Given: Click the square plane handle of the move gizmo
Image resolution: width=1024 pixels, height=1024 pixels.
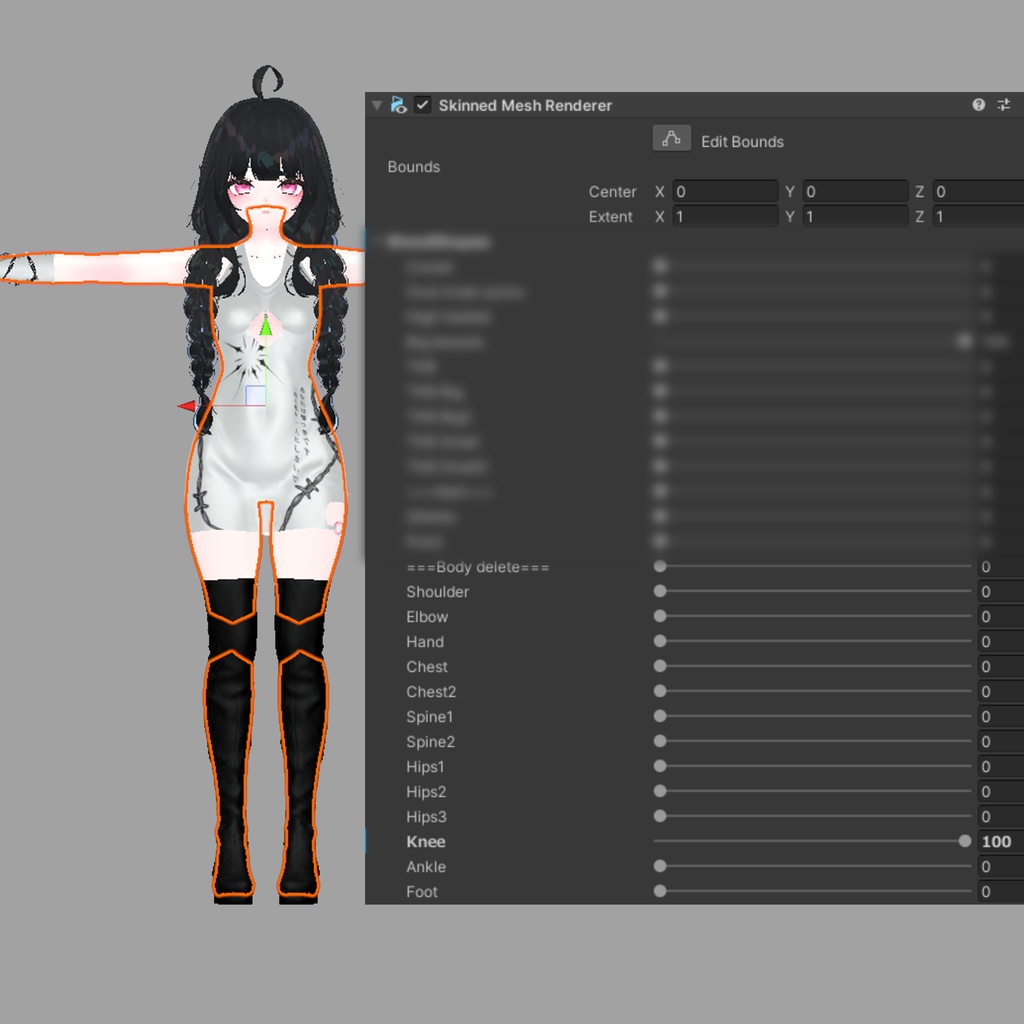Looking at the screenshot, I should pyautogui.click(x=253, y=396).
